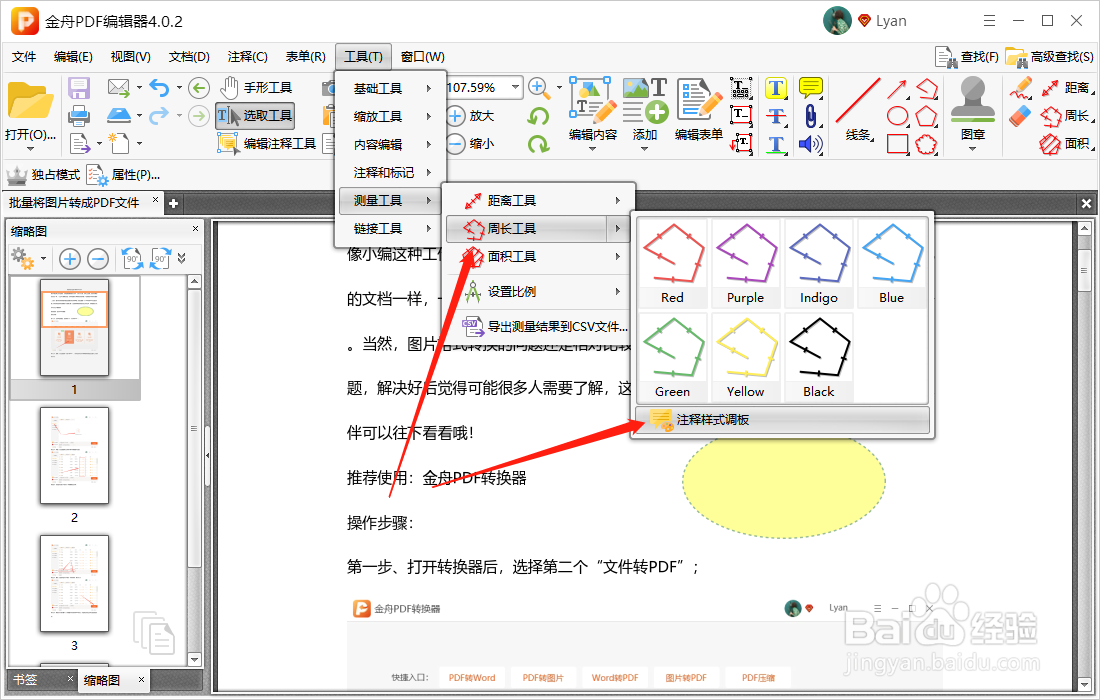Click the 编辑内容 edit content icon

point(591,100)
